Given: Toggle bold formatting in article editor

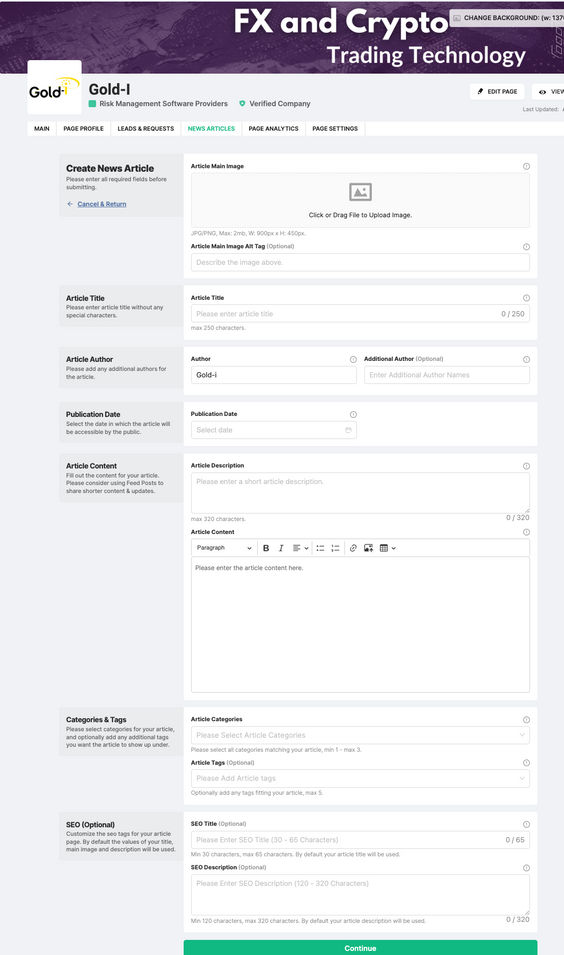Looking at the screenshot, I should tap(266, 548).
